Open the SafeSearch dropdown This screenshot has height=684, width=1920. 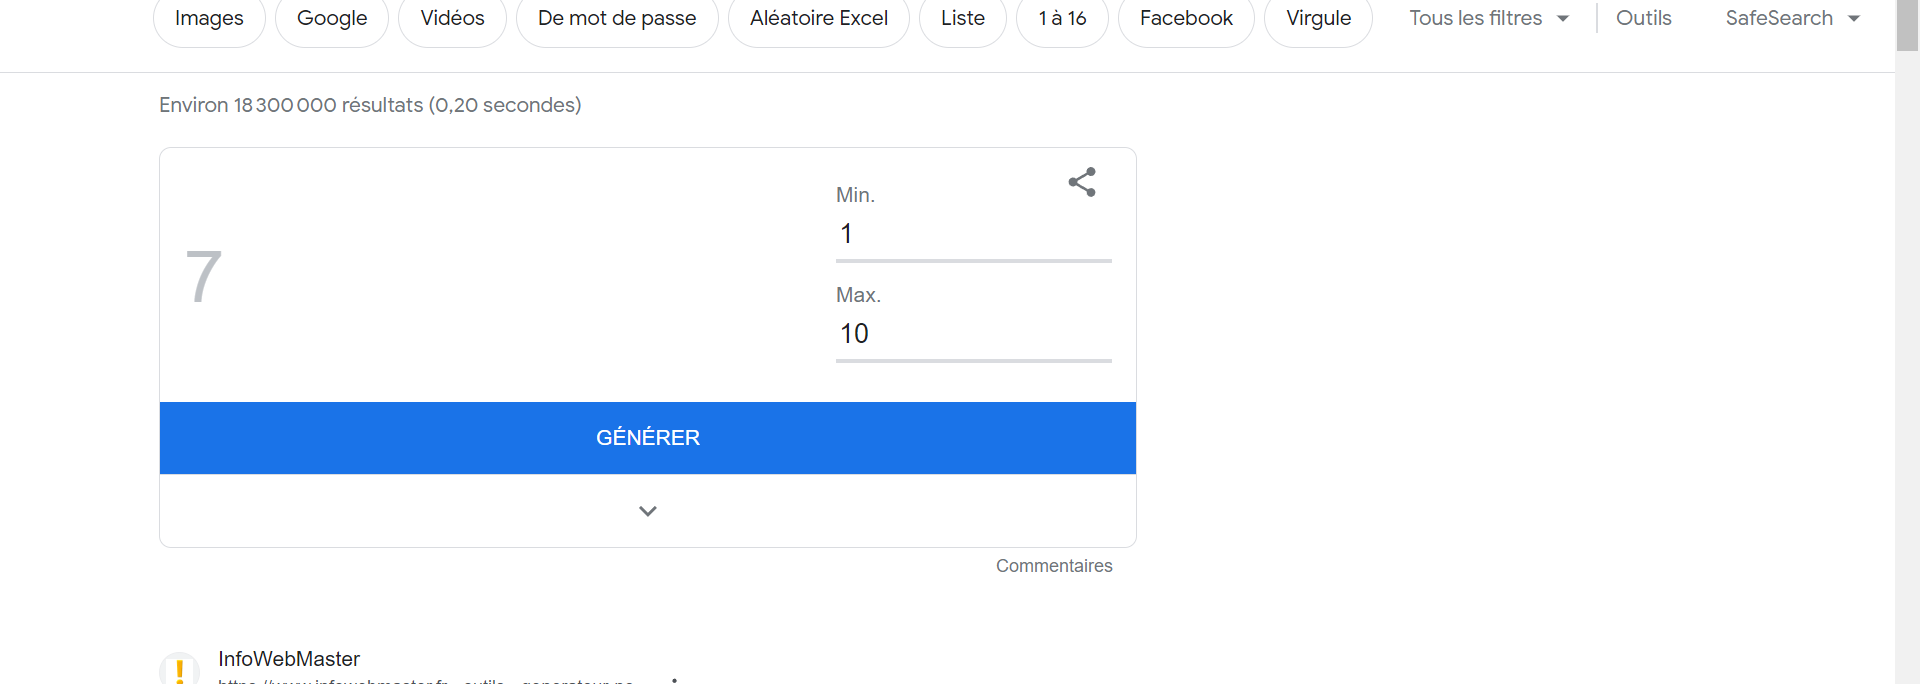[x=1792, y=18]
